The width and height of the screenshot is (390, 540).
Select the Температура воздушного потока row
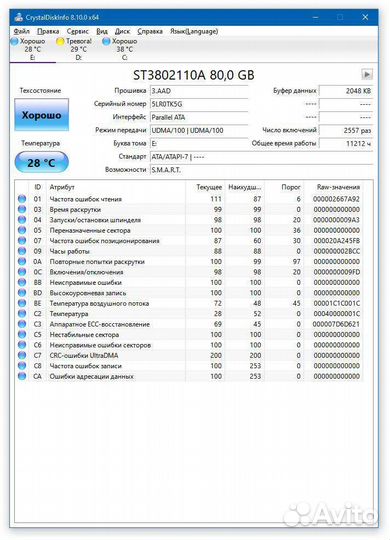click(x=189, y=303)
